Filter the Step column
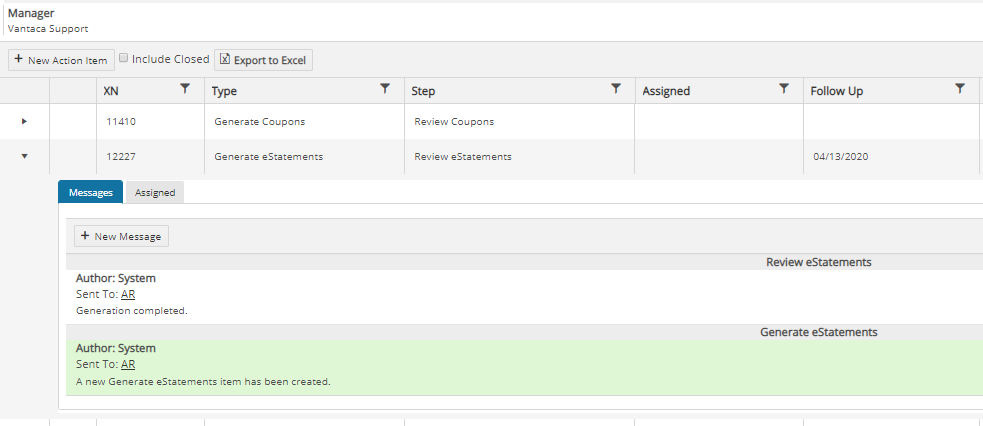 pyautogui.click(x=616, y=89)
